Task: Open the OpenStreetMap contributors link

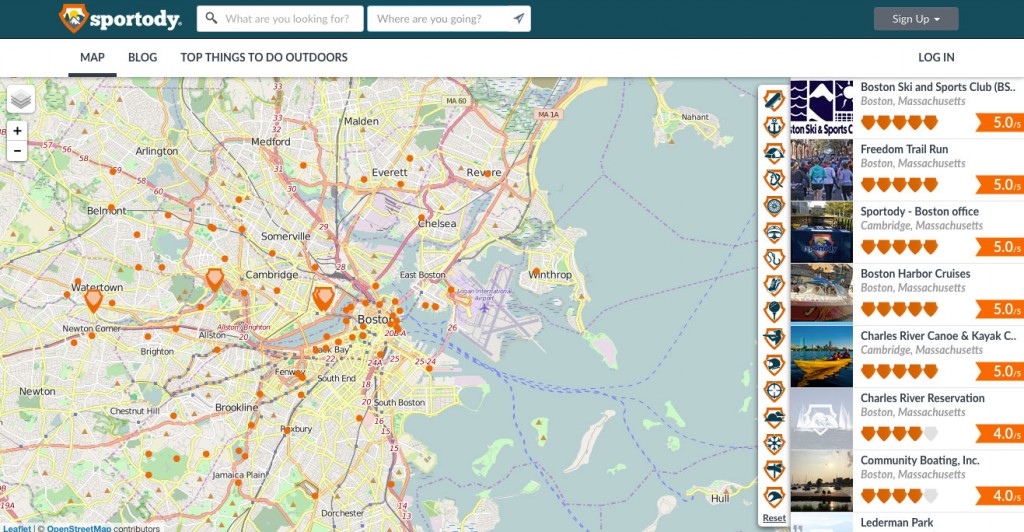Action: [x=79, y=528]
